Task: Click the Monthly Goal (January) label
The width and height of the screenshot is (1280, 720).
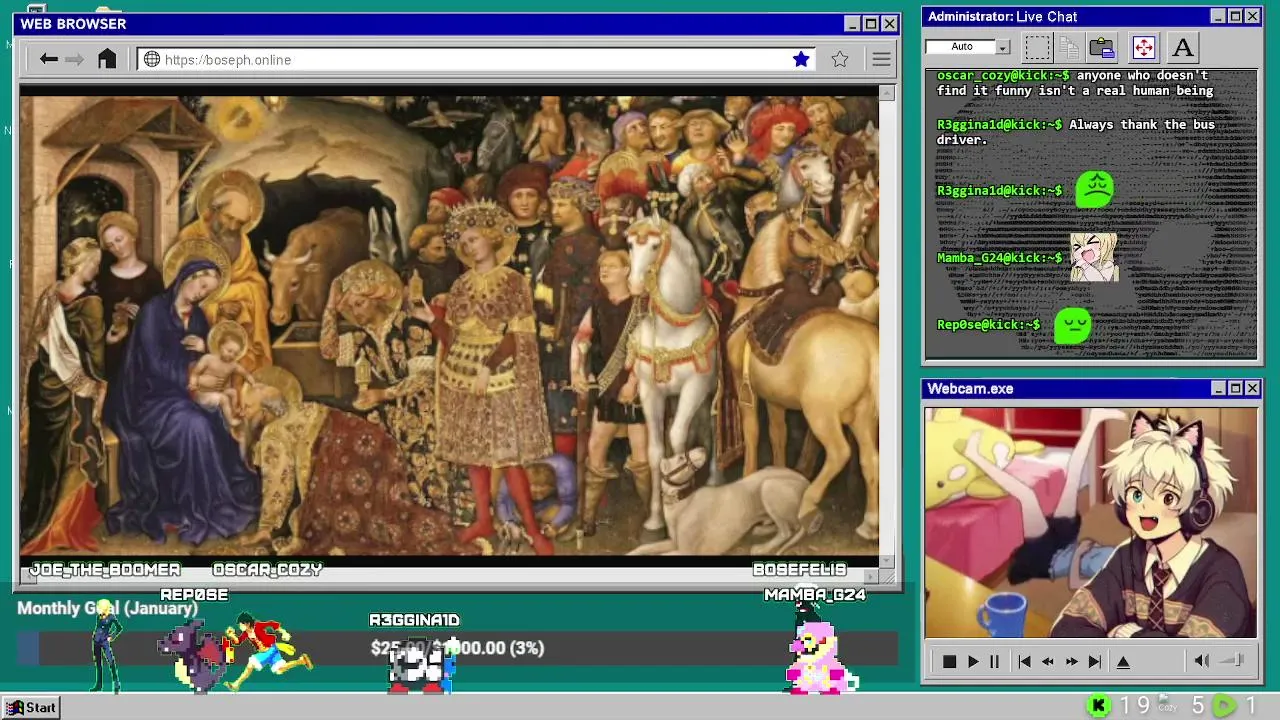Action: (107, 608)
